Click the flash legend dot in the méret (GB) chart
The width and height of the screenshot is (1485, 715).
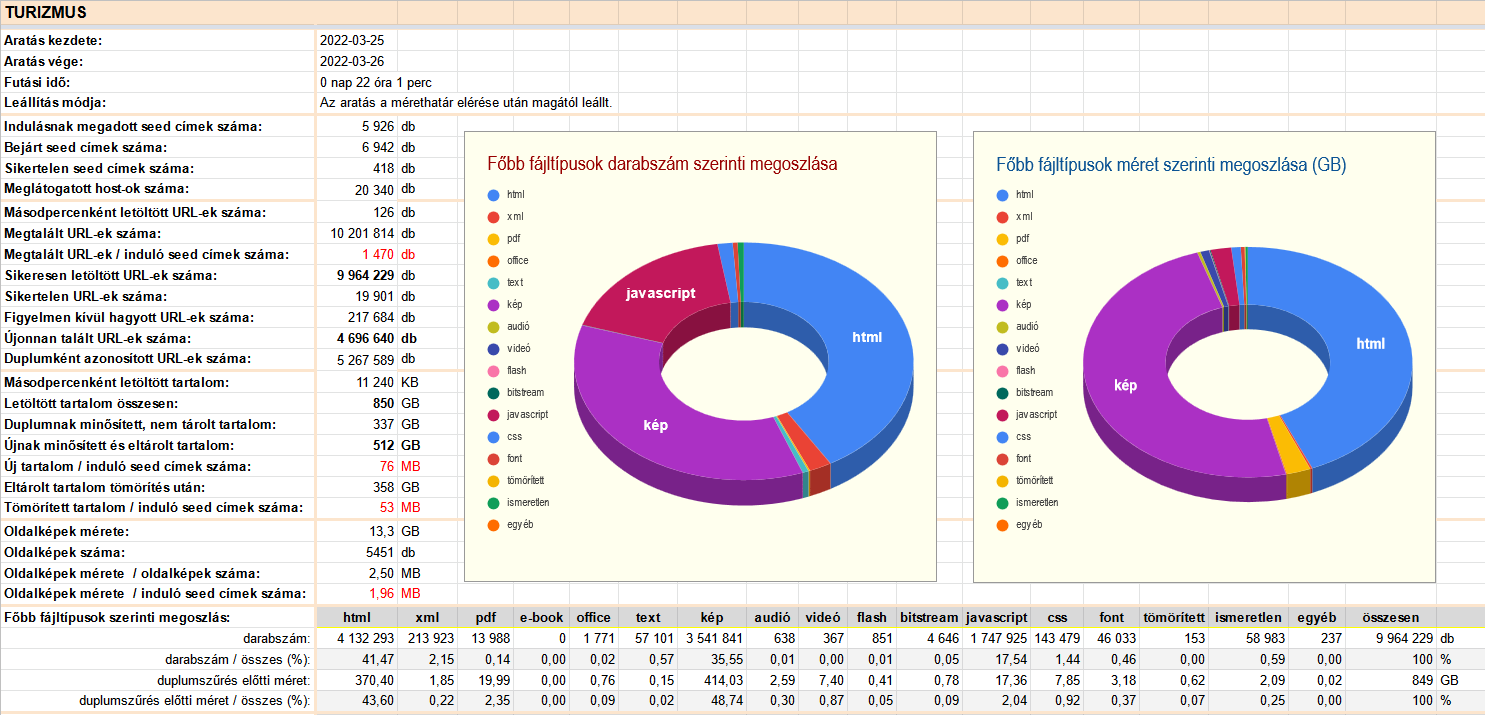1002,371
